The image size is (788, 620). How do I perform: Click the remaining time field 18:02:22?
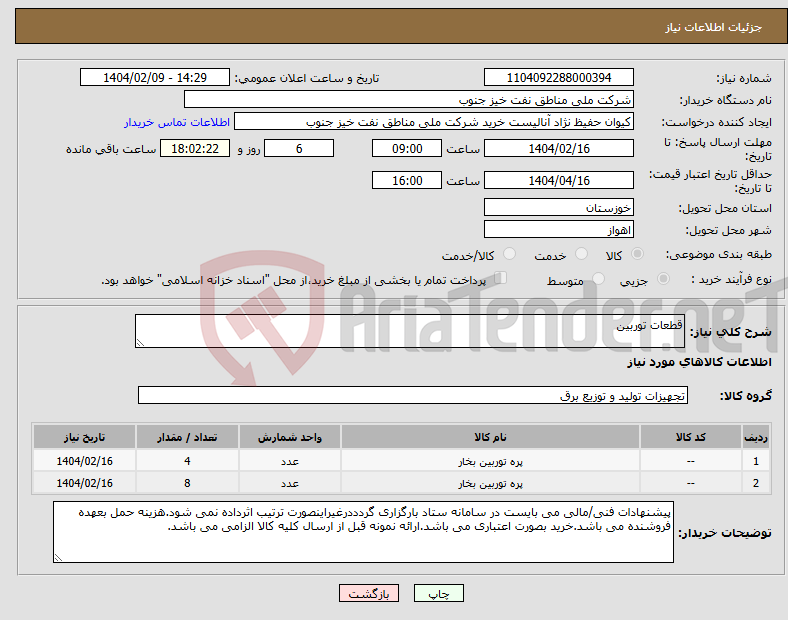195,148
